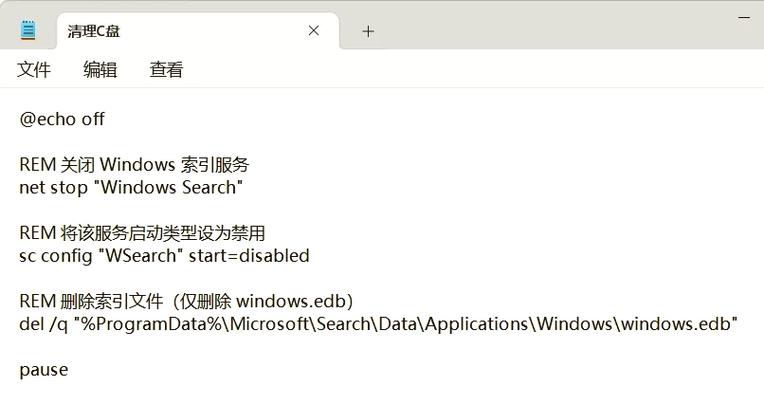Click the REM 关闭 Windows 索引服务 comment line

point(134,165)
